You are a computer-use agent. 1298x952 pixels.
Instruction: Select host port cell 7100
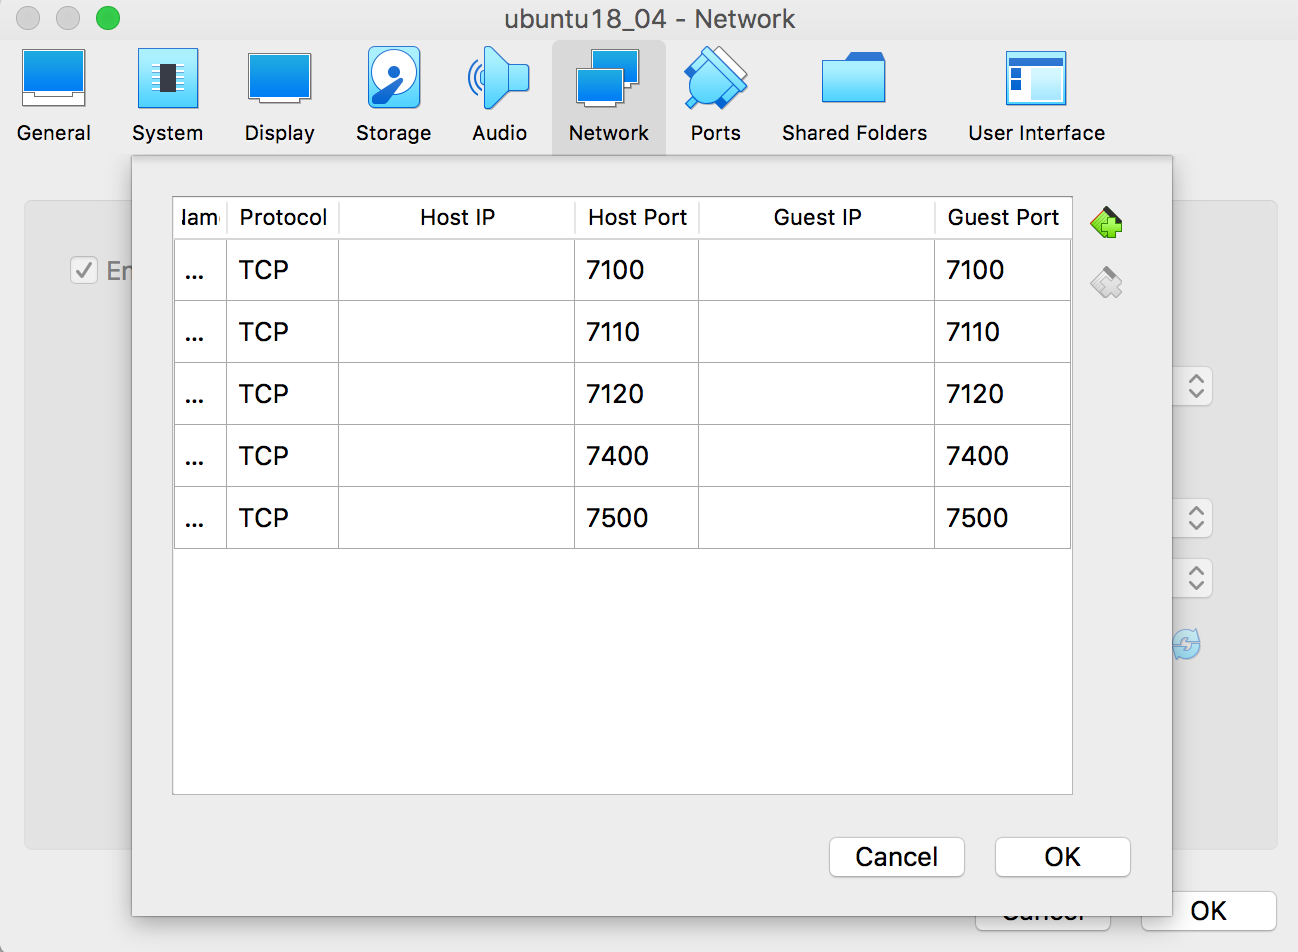pyautogui.click(x=636, y=270)
